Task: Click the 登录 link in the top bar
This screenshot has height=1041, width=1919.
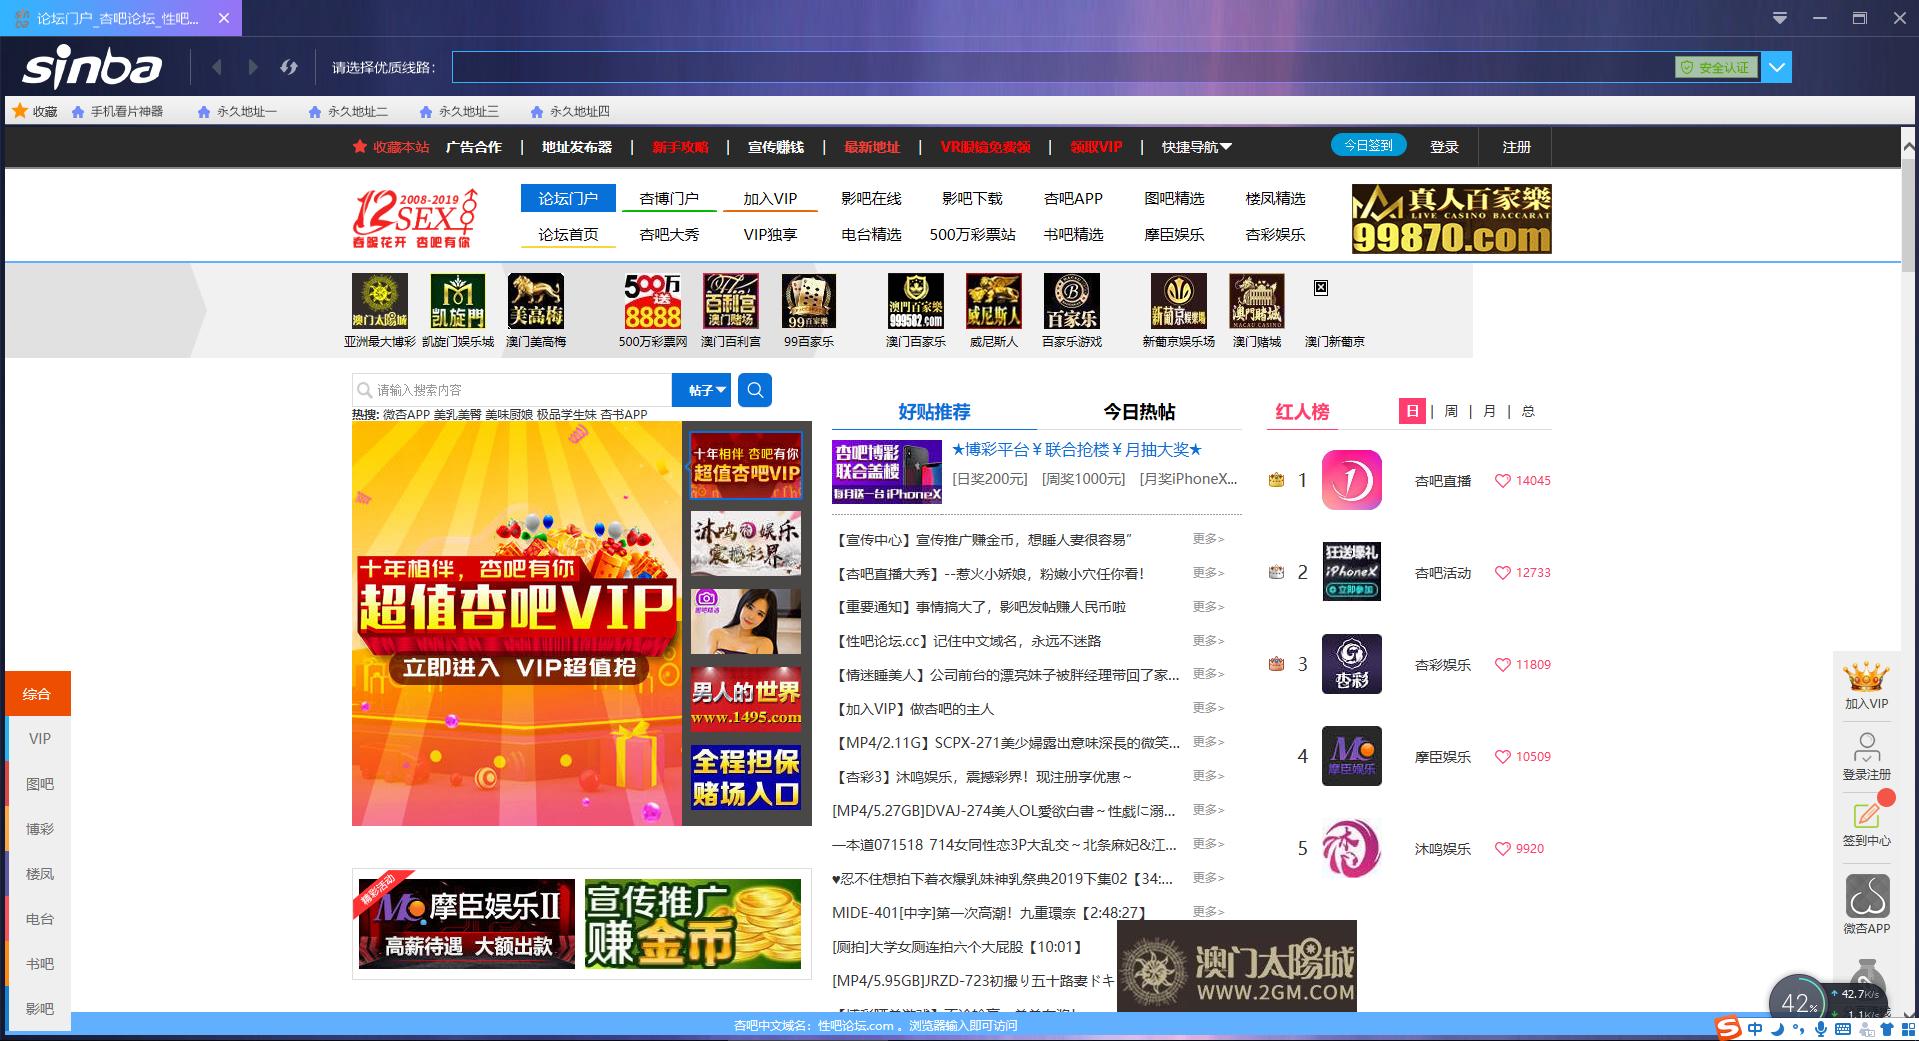Action: pyautogui.click(x=1444, y=147)
